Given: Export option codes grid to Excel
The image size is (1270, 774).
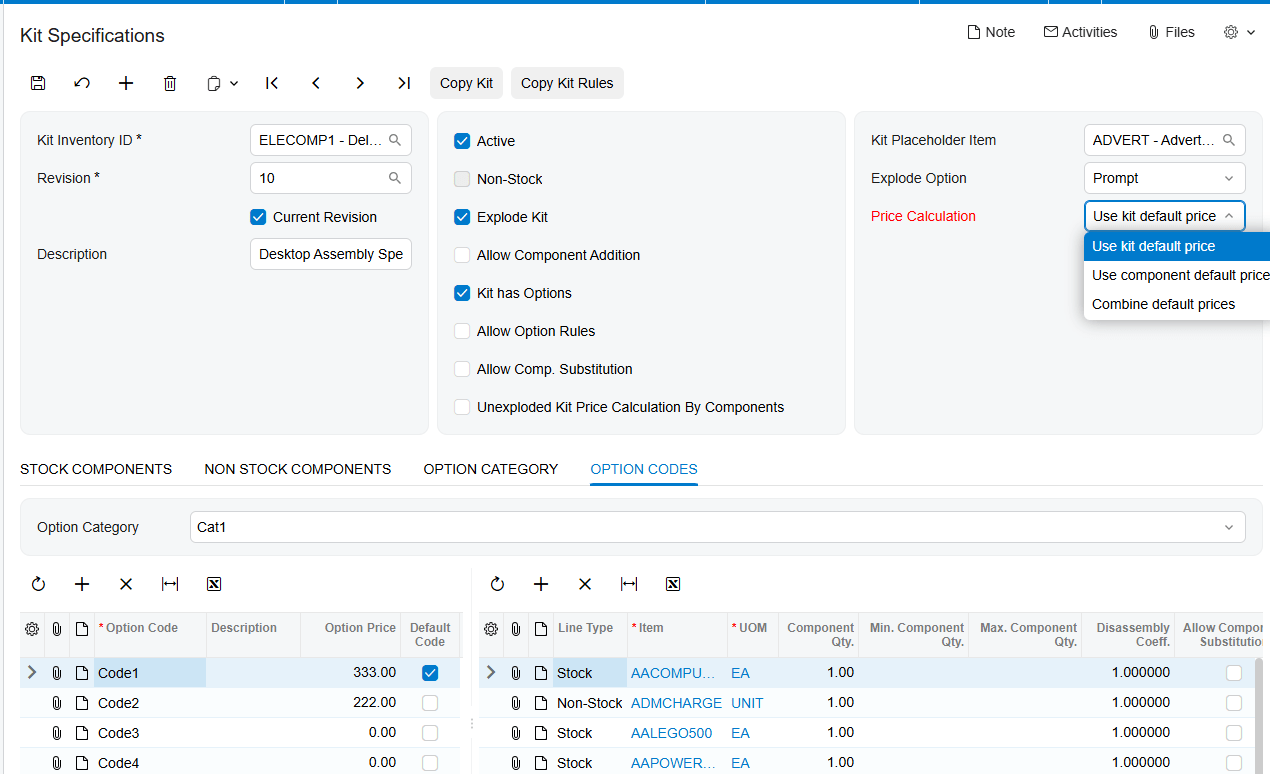Looking at the screenshot, I should (214, 584).
